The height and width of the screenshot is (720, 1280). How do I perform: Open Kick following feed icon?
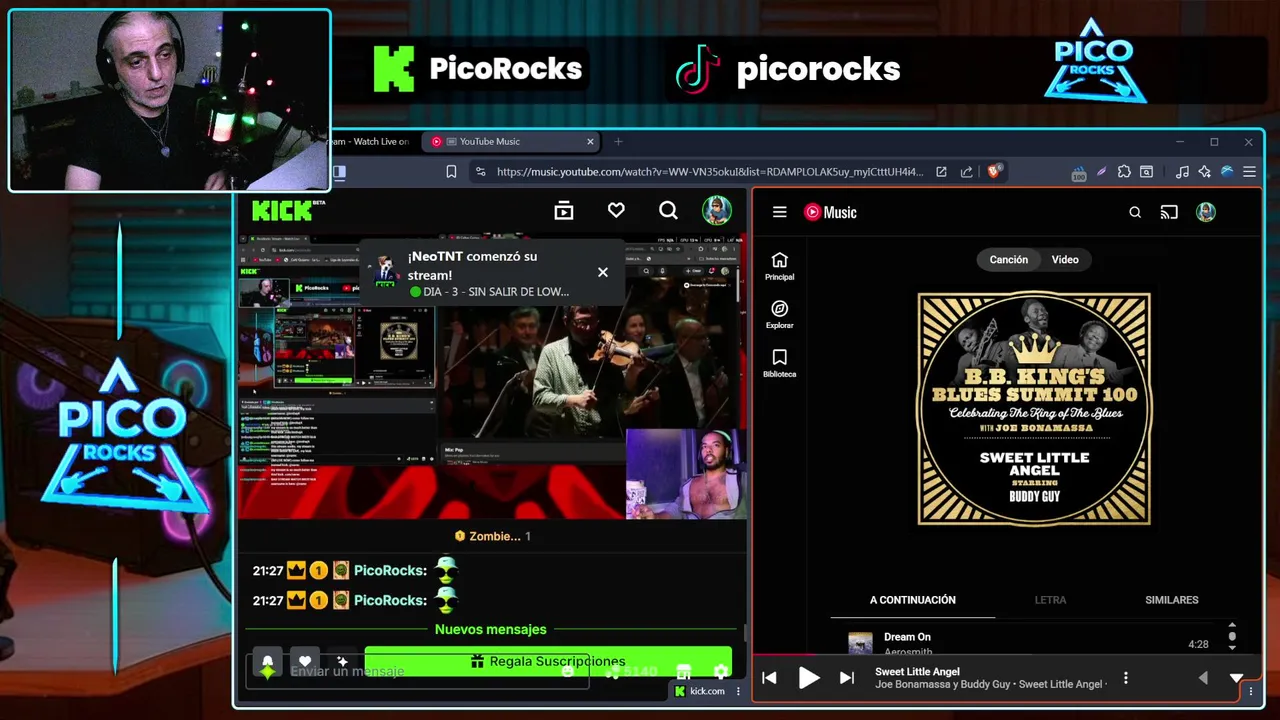564,211
